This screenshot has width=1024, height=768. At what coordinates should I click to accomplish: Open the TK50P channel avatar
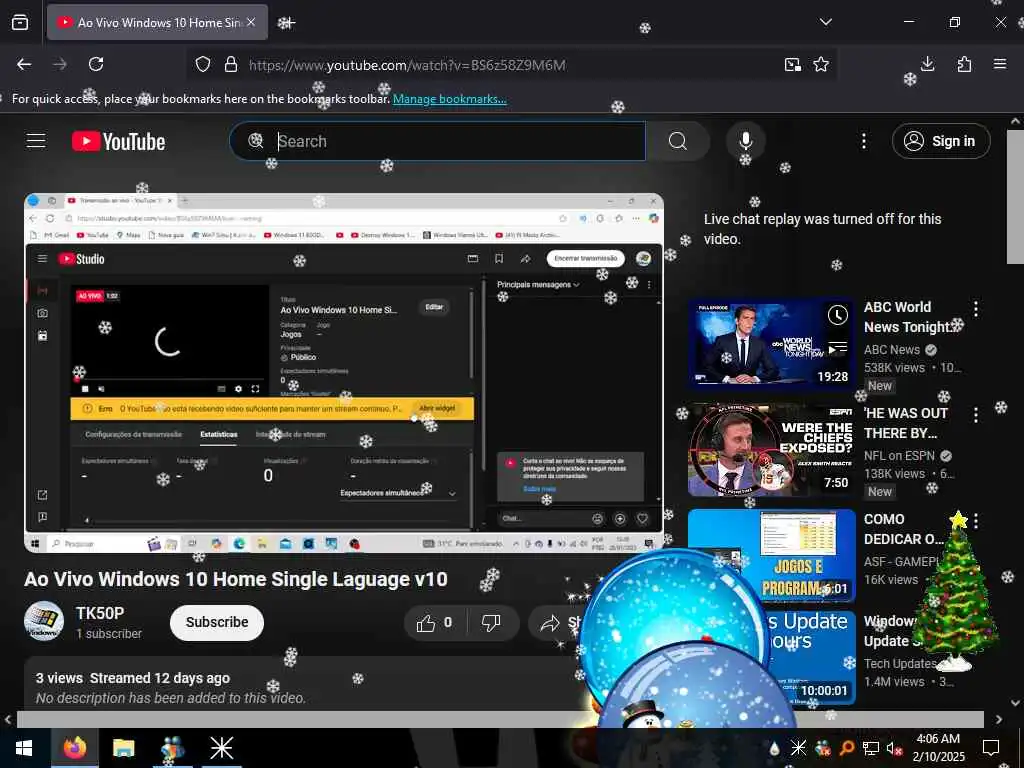pyautogui.click(x=44, y=621)
